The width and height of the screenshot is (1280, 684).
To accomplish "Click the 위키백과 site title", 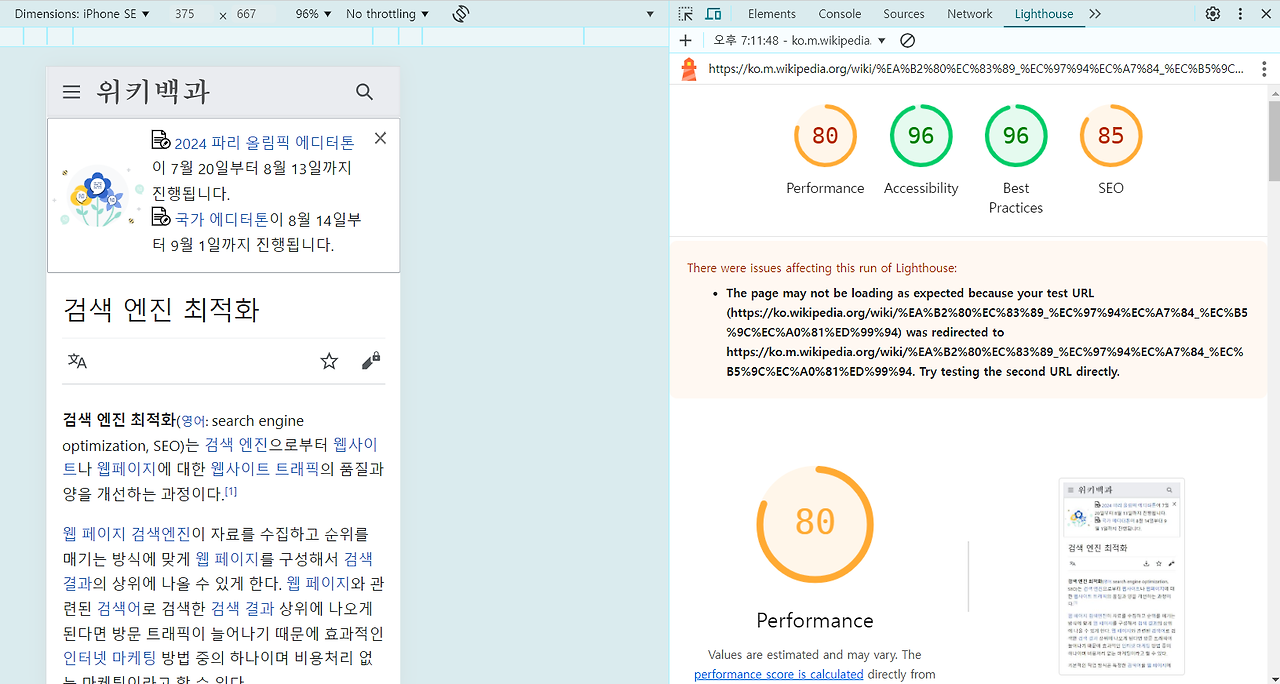I will pyautogui.click(x=153, y=92).
